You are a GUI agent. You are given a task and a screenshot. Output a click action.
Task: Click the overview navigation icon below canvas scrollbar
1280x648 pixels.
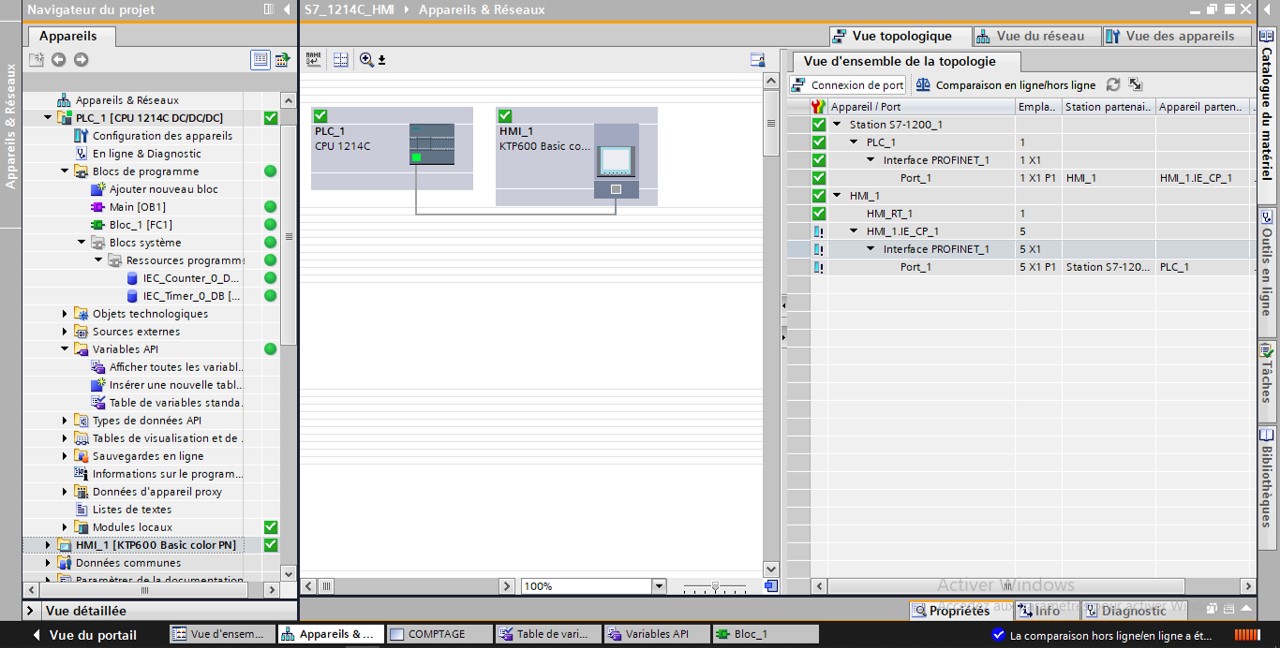(x=770, y=586)
